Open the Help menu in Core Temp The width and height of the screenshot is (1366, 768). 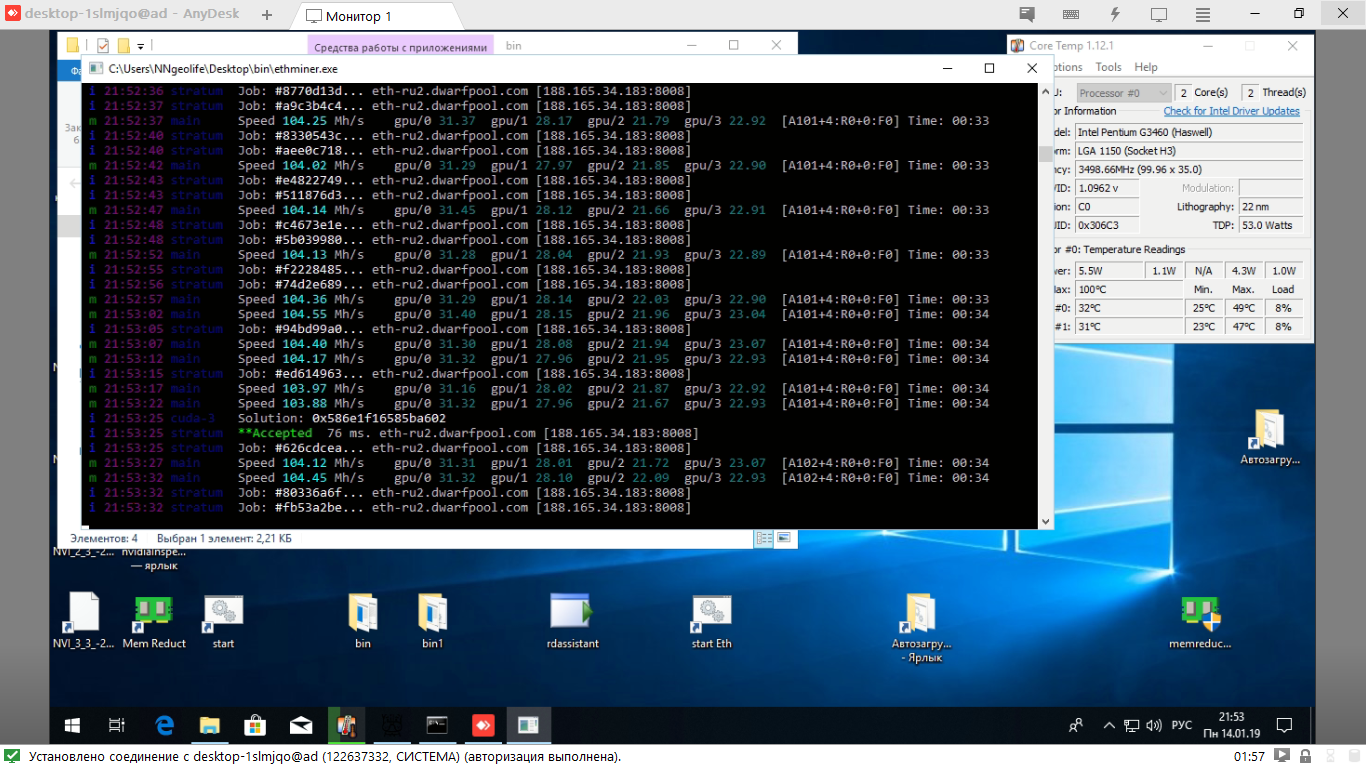1146,67
